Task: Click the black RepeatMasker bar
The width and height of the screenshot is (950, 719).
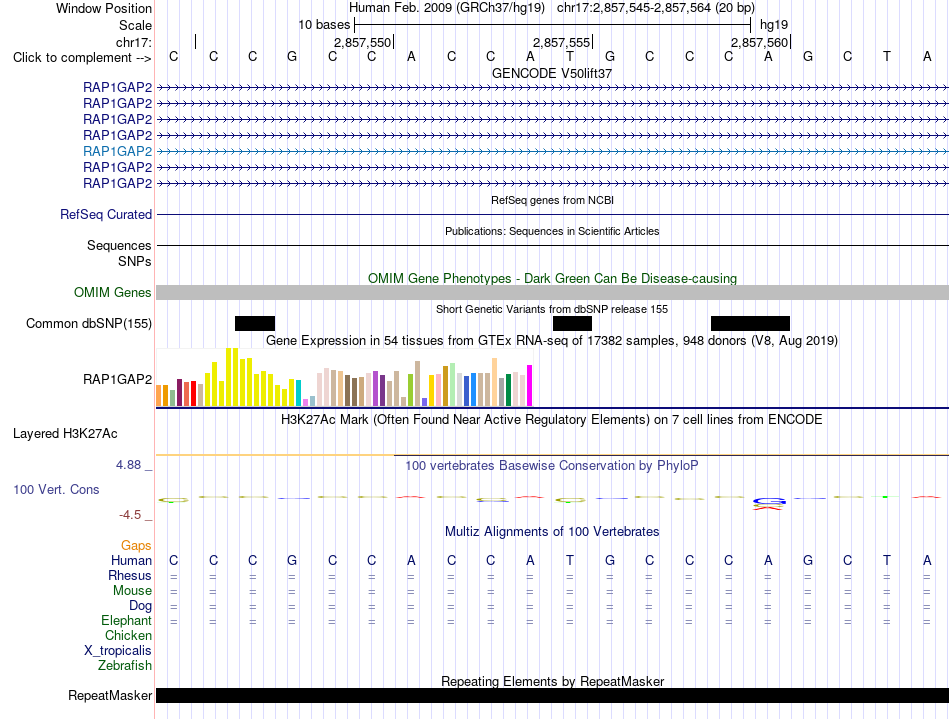Action: 552,695
